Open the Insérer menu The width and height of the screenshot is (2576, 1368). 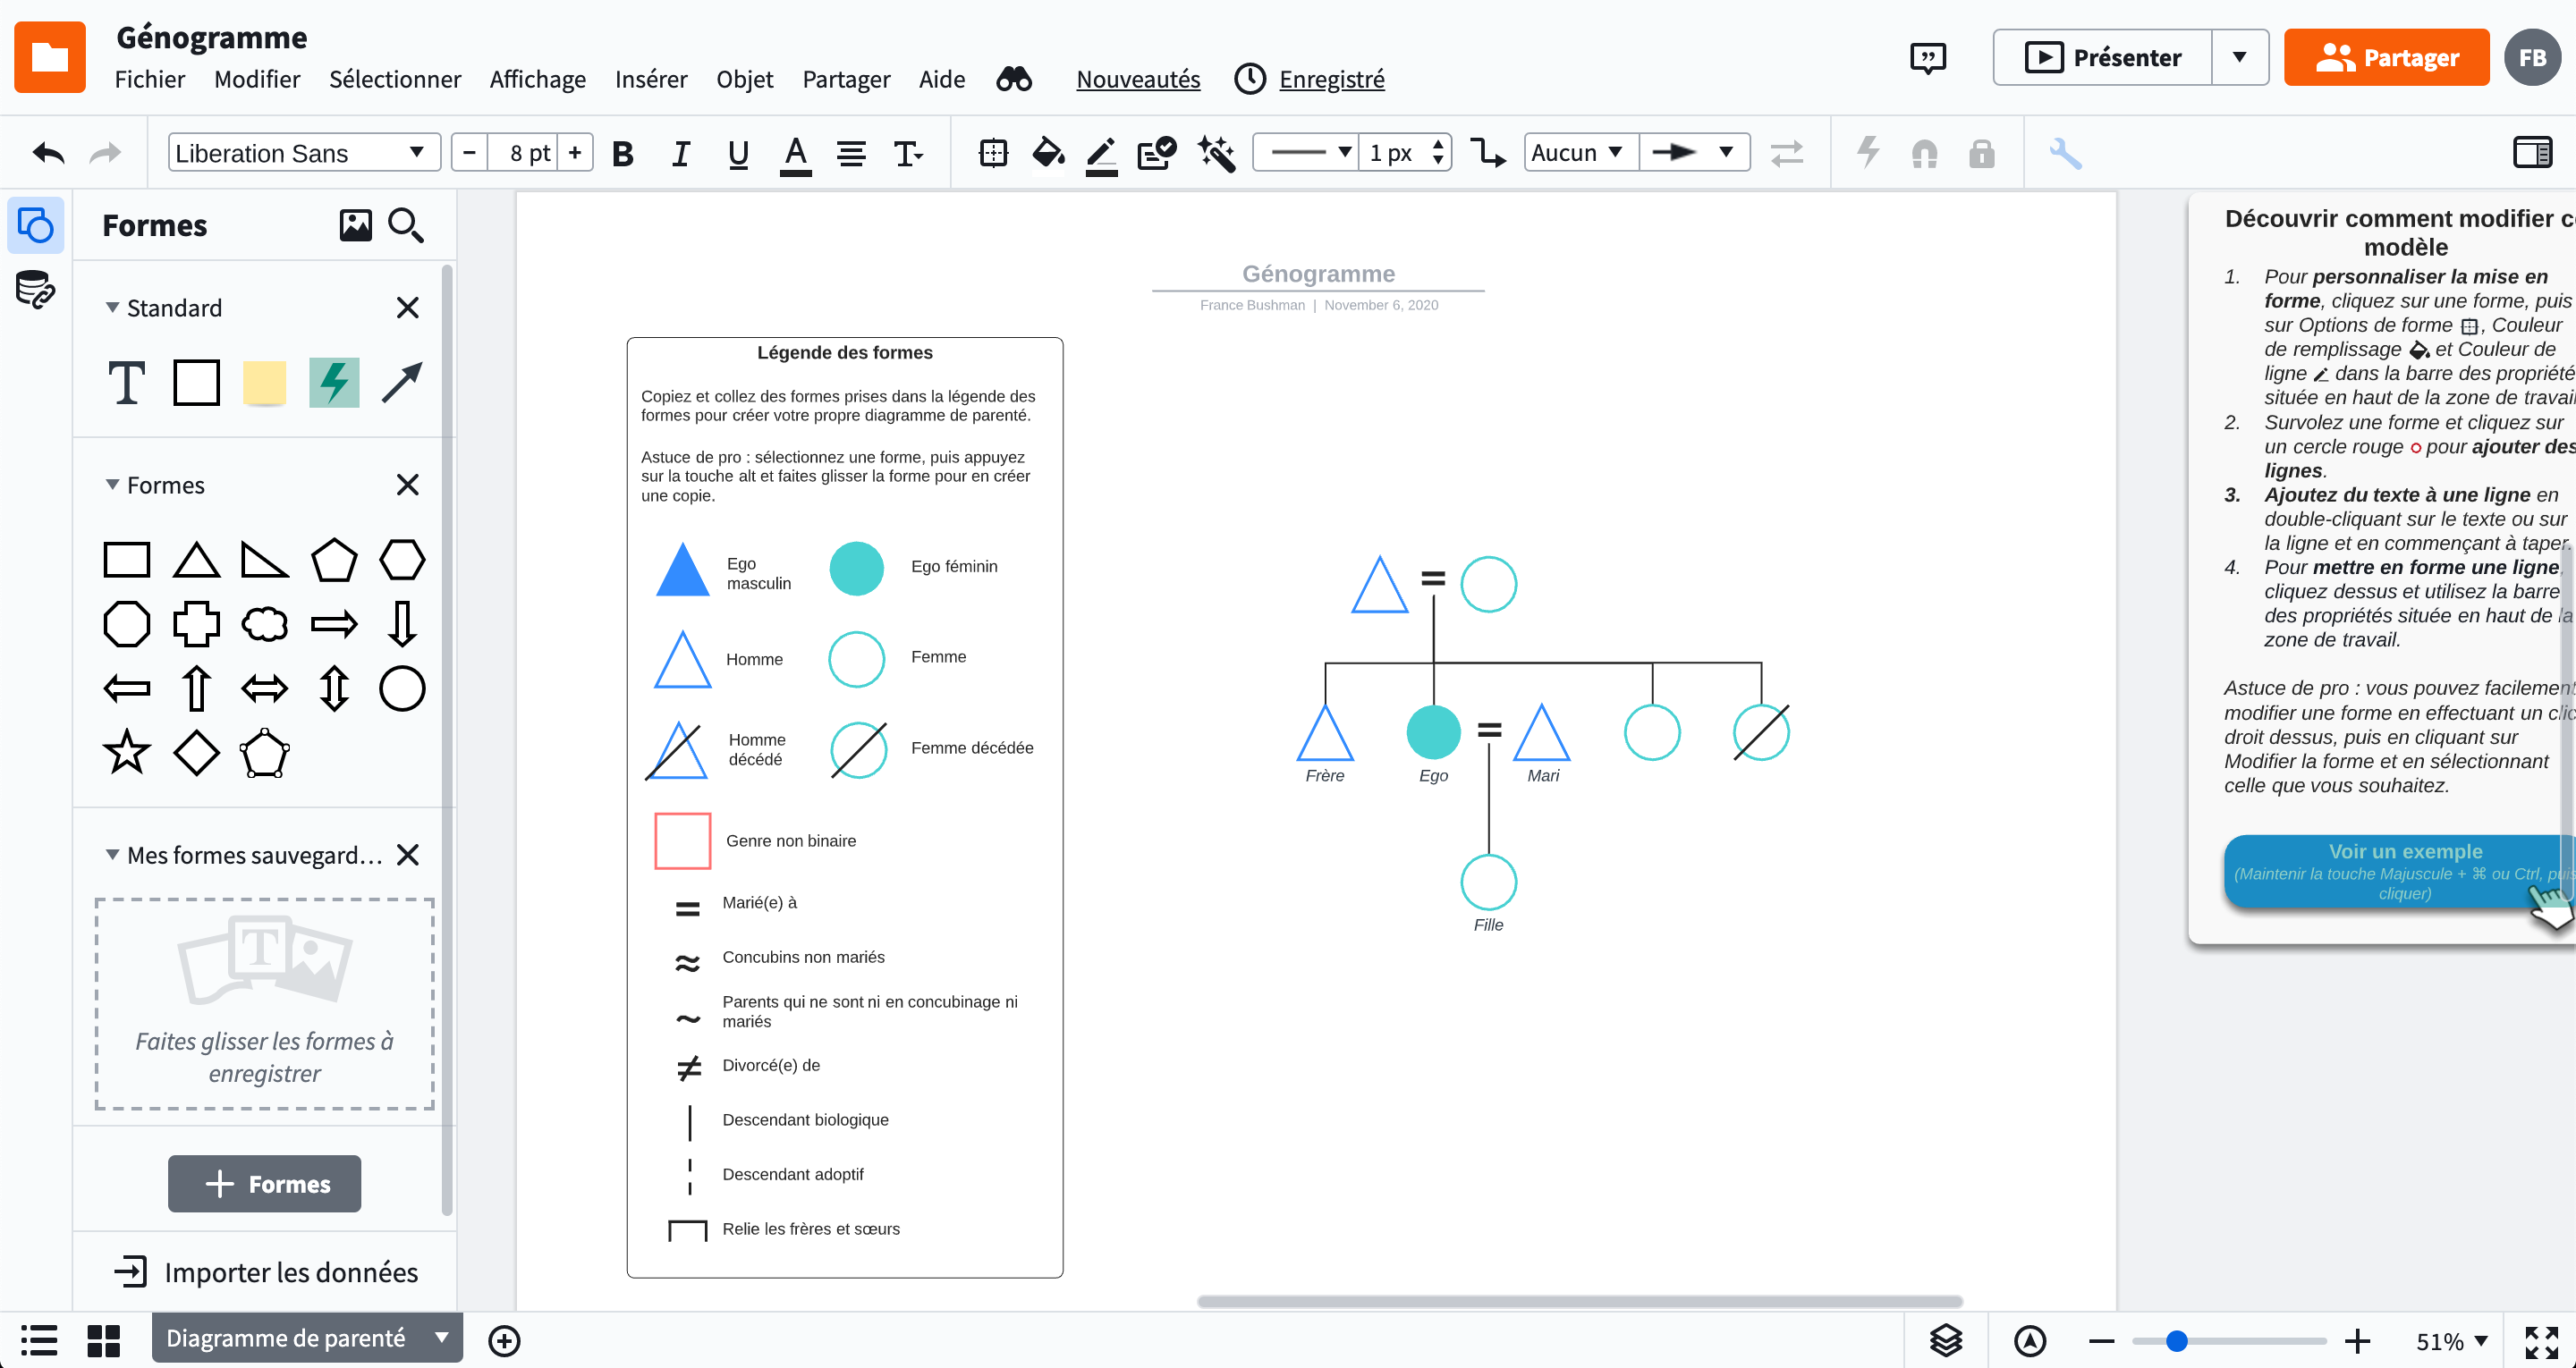point(651,79)
